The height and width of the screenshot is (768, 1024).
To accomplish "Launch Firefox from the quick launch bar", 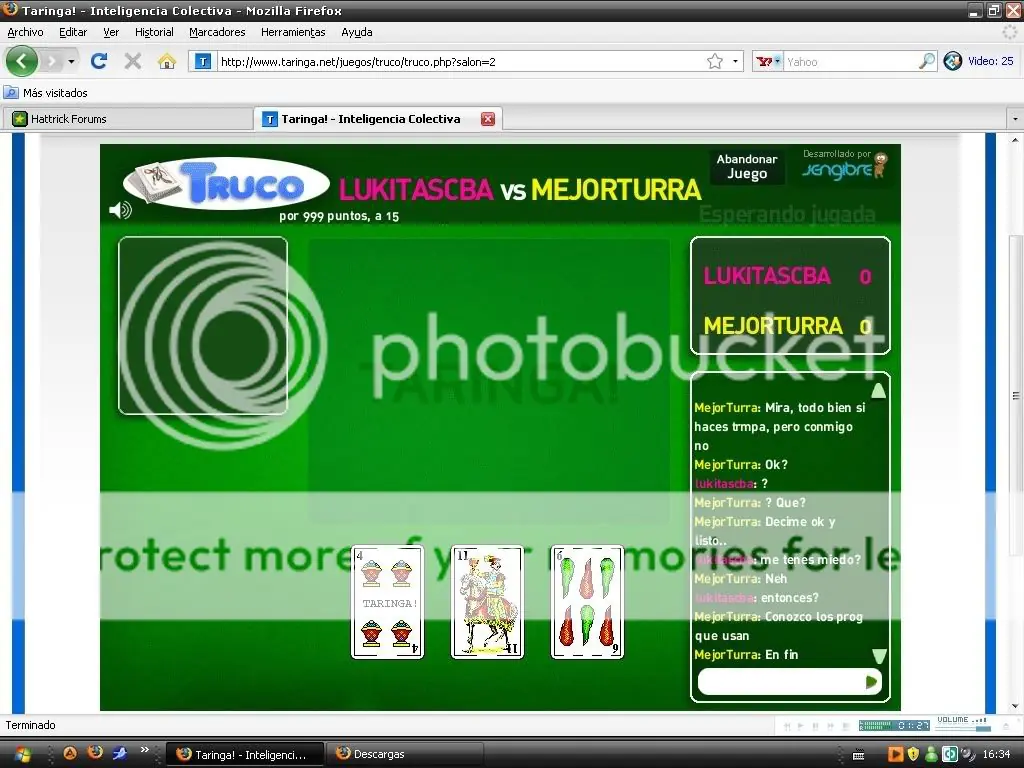I will (x=95, y=753).
